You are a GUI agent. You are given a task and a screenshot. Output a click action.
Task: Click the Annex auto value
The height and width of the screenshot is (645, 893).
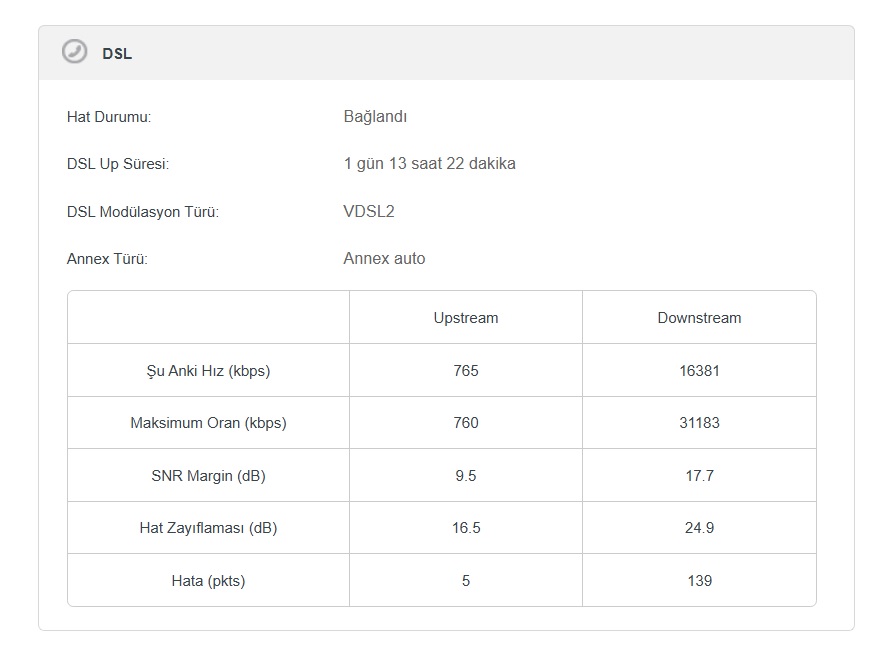pyautogui.click(x=384, y=258)
